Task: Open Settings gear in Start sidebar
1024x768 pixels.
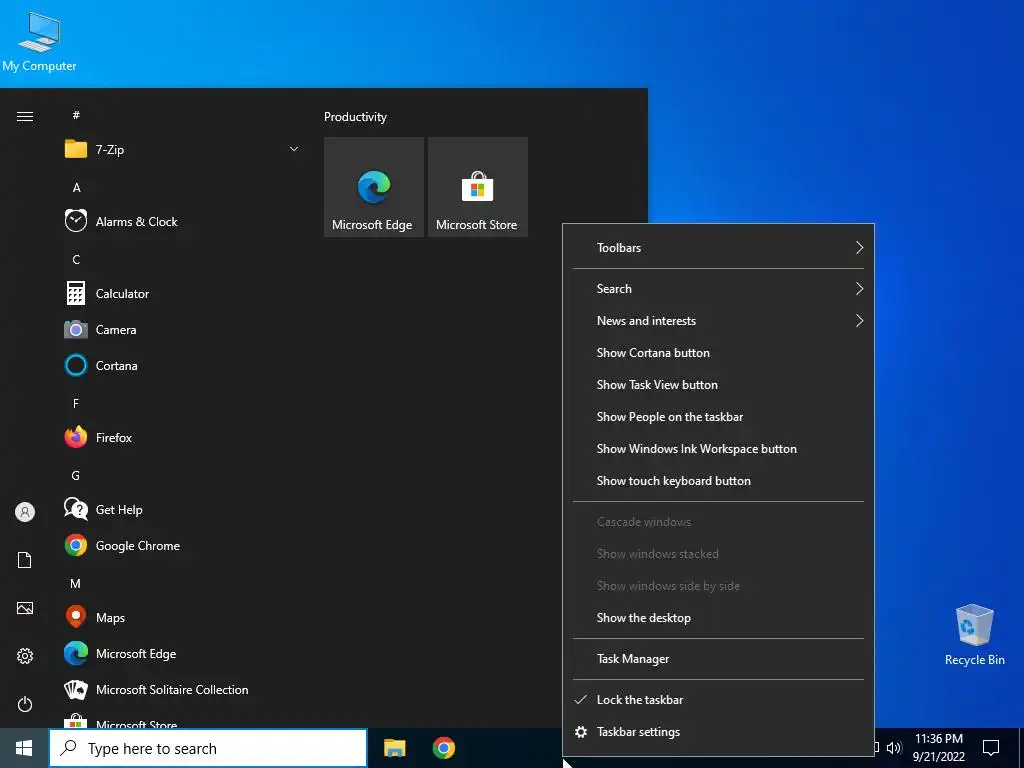Action: [x=25, y=656]
